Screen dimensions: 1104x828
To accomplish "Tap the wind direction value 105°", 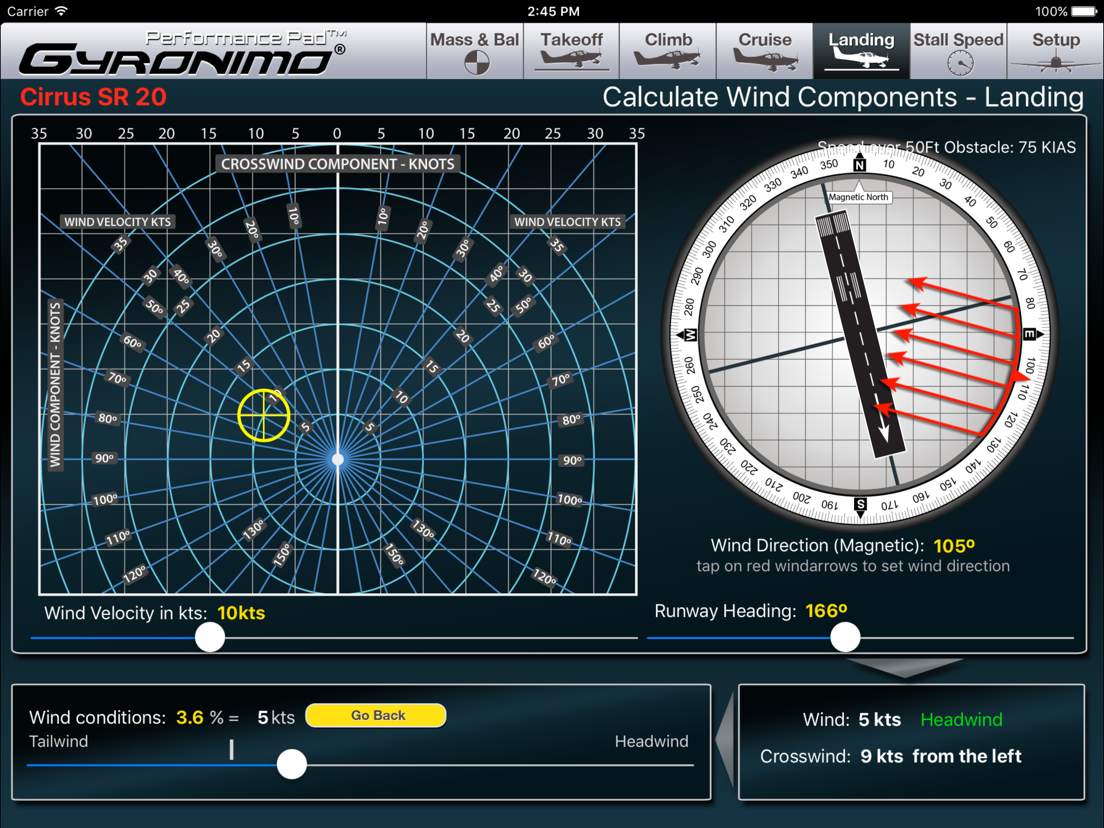I will coord(954,546).
